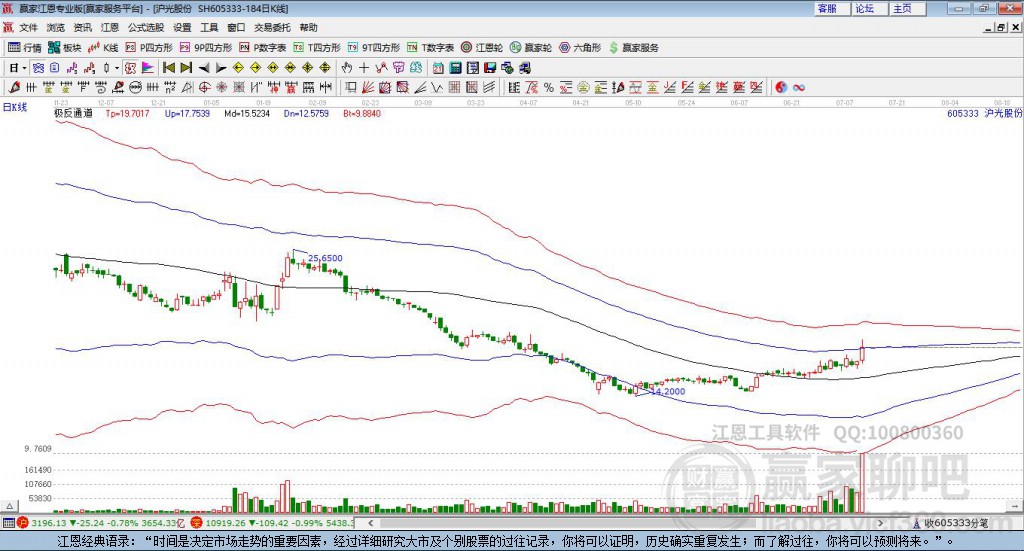Open 赢家服务 with the dollar icon
The image size is (1024, 551).
point(633,48)
